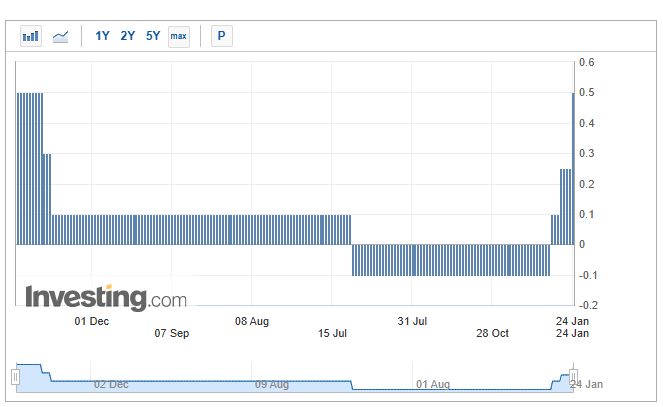Switch to the column chart type icon
Screen dimensions: 663x407
(31, 36)
